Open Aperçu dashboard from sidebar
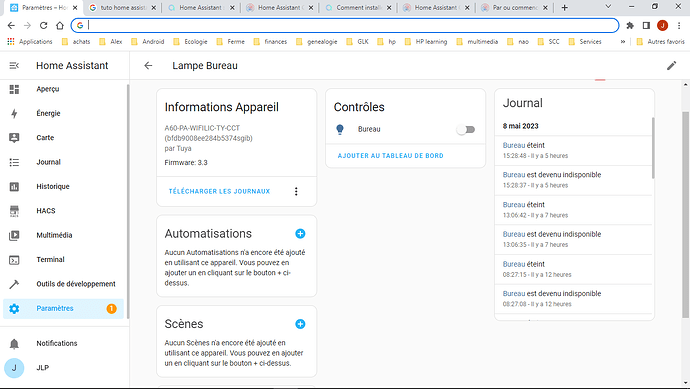 pyautogui.click(x=48, y=89)
